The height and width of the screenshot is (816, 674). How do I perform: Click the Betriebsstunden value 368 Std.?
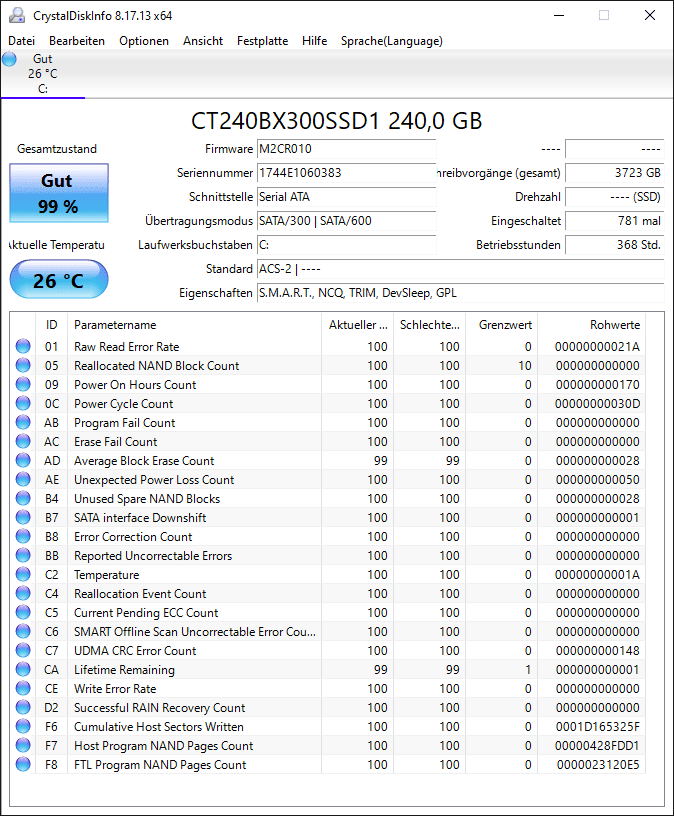(x=615, y=245)
